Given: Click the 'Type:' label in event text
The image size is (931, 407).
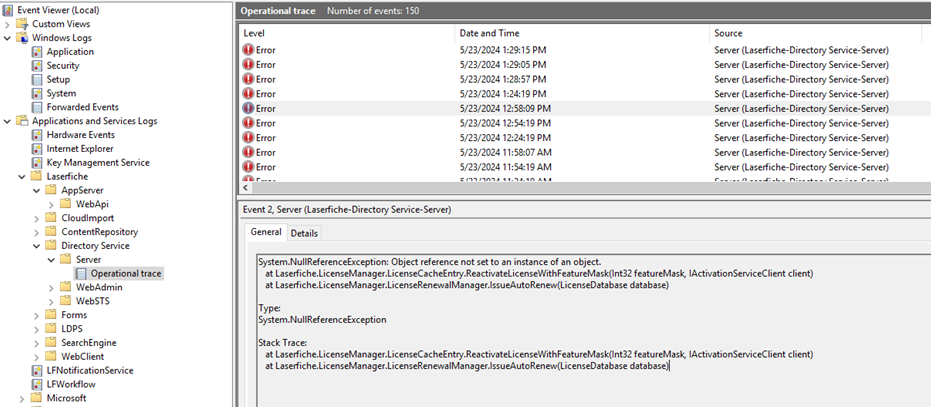Looking at the screenshot, I should (269, 308).
